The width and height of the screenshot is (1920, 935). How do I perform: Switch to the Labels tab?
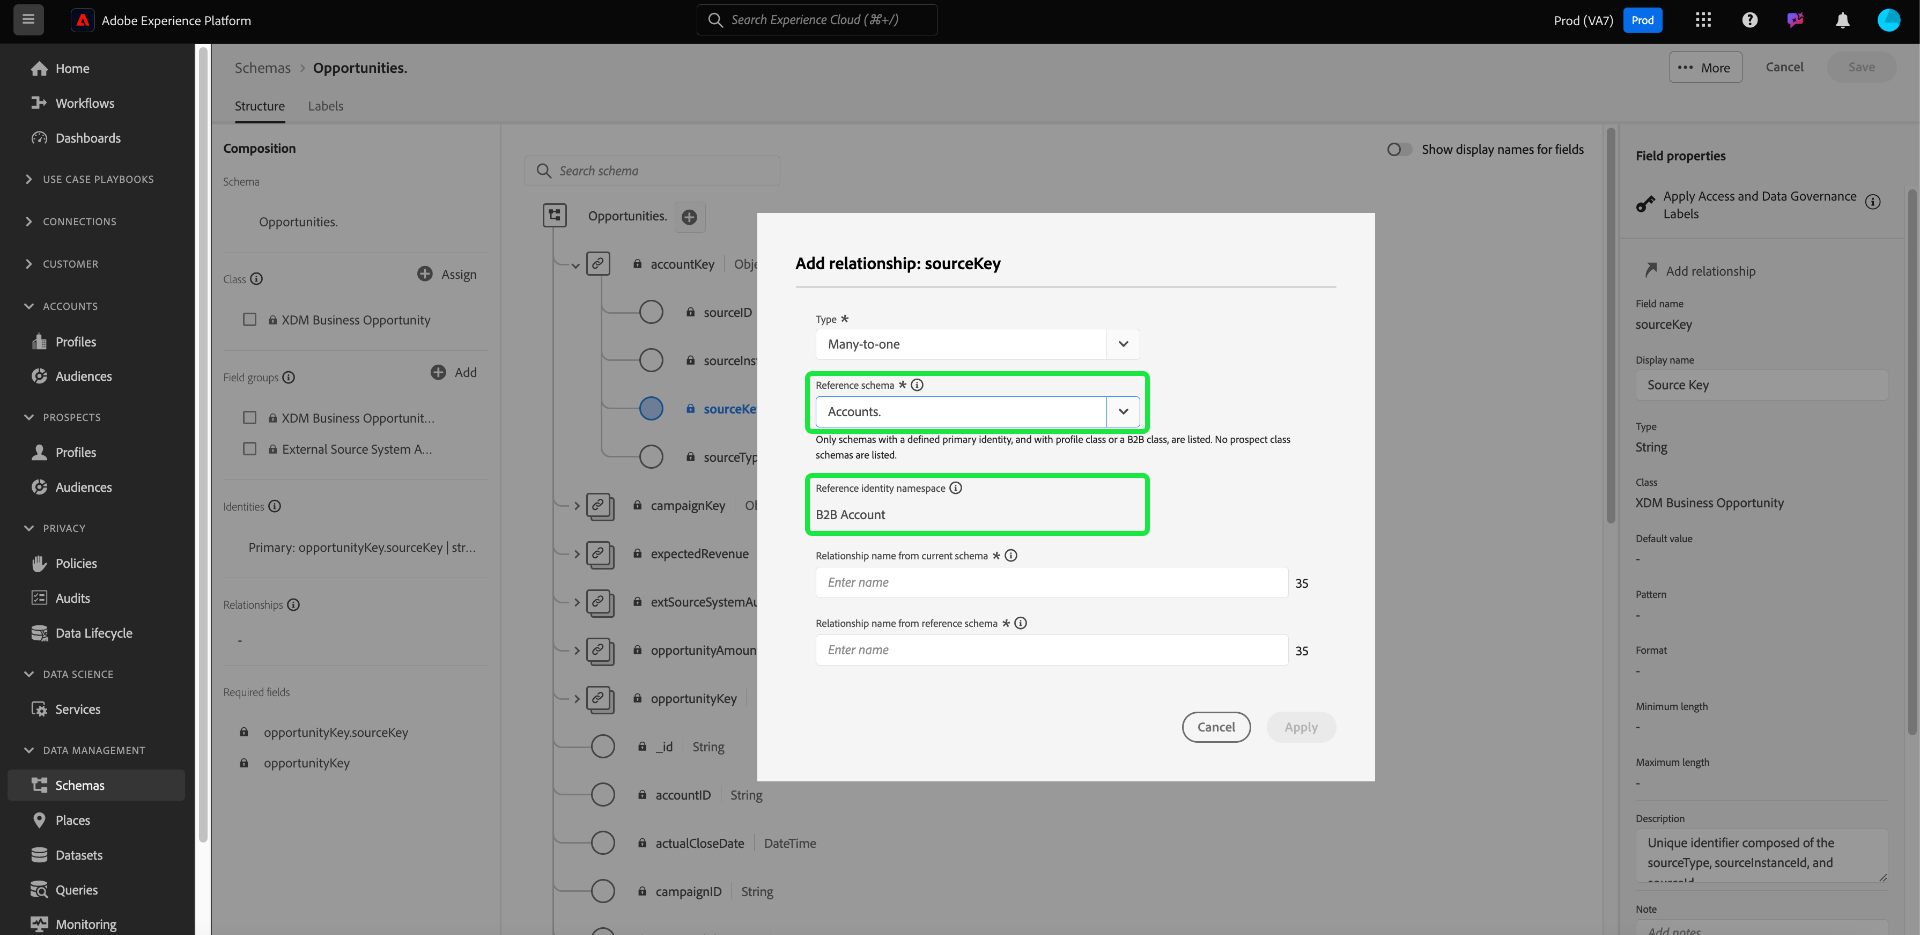click(326, 106)
